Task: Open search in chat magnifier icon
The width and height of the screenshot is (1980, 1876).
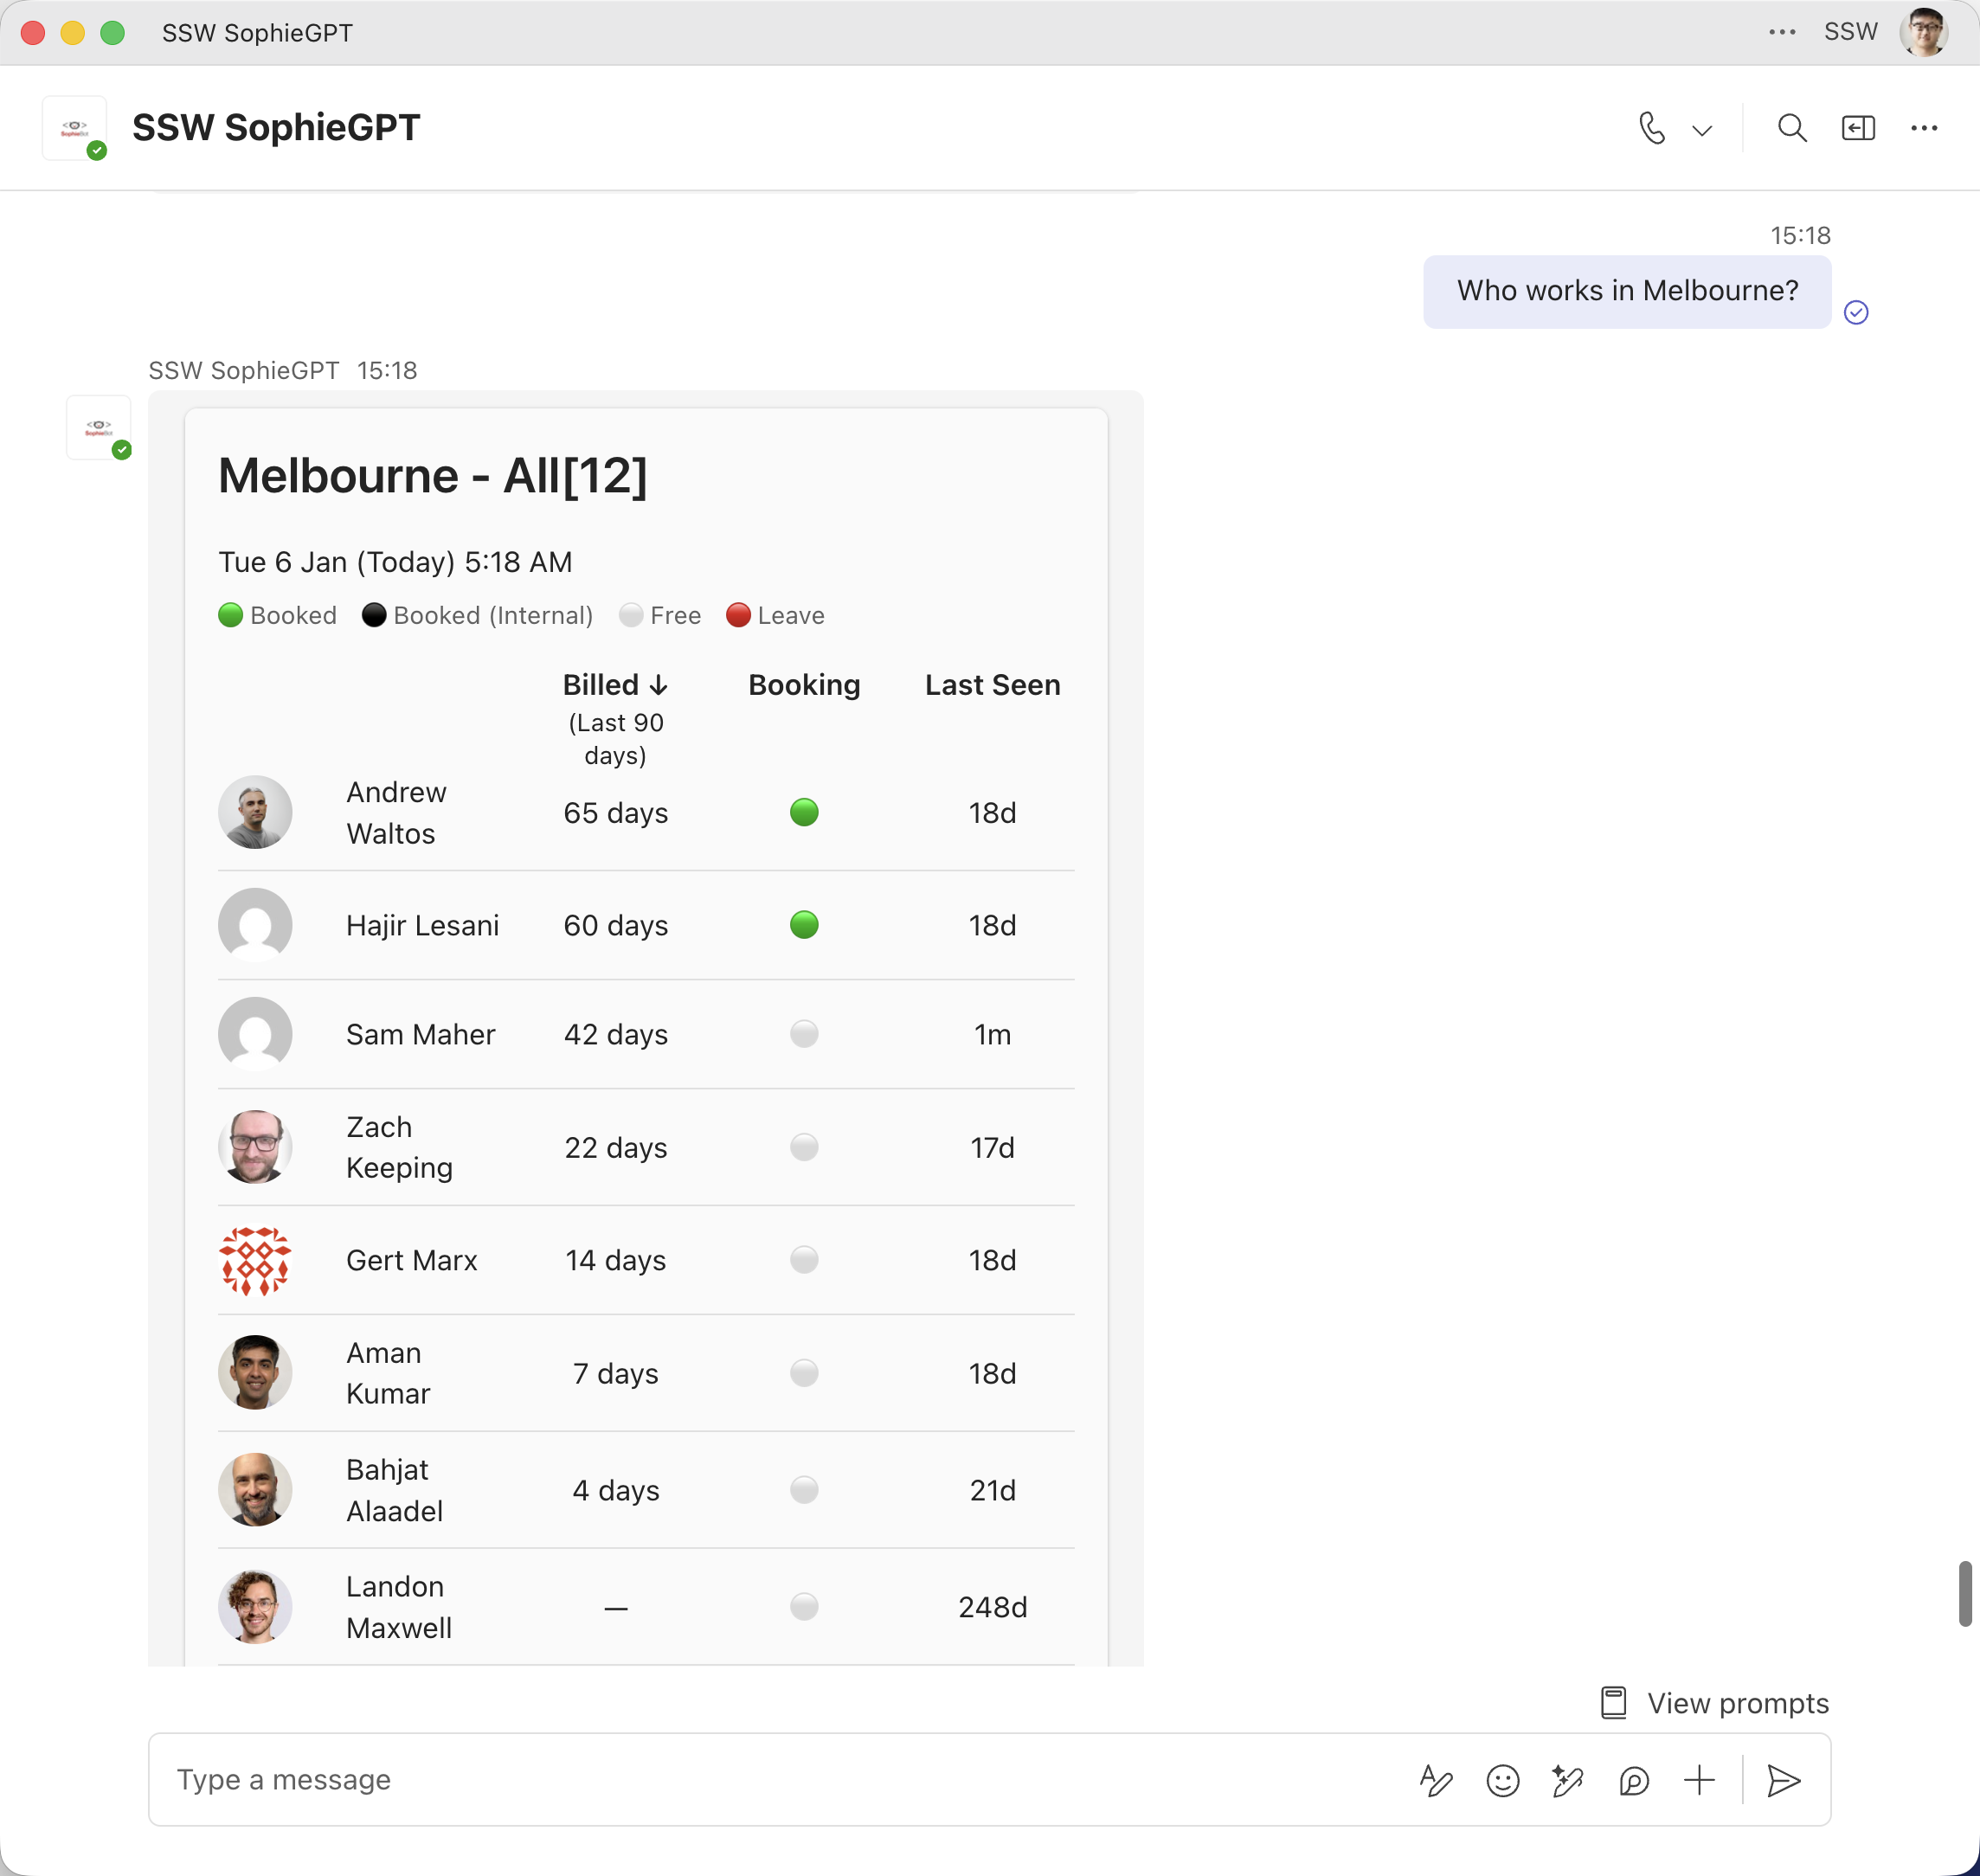Action: pos(1791,128)
